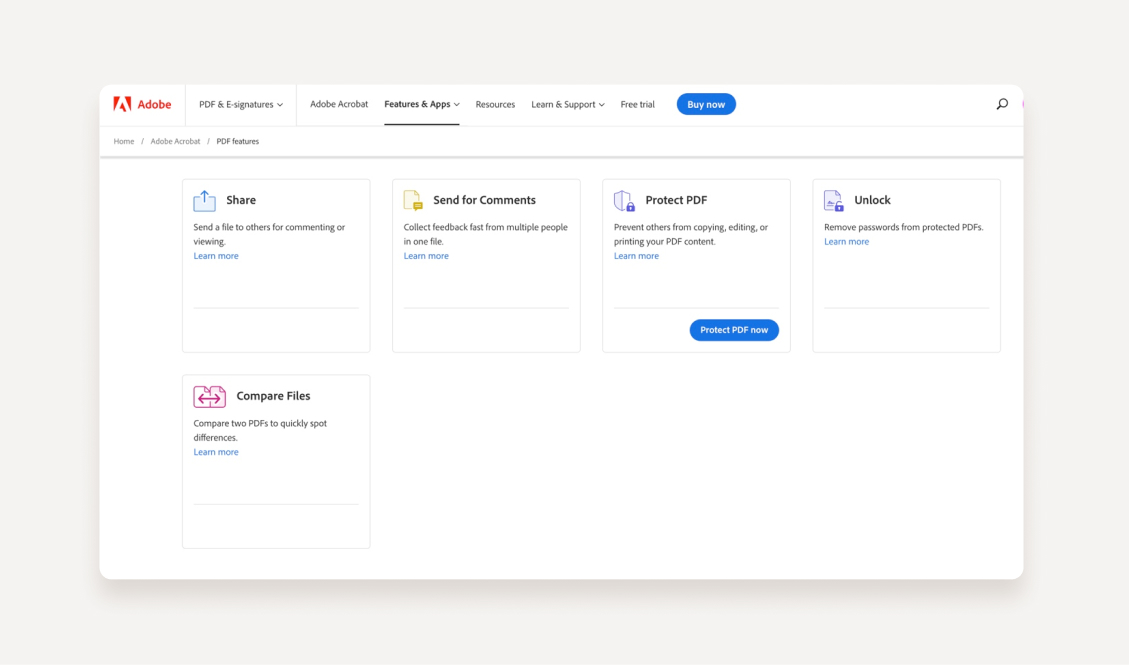Click the Compare Files arrows icon
This screenshot has width=1129, height=665.
(210, 397)
